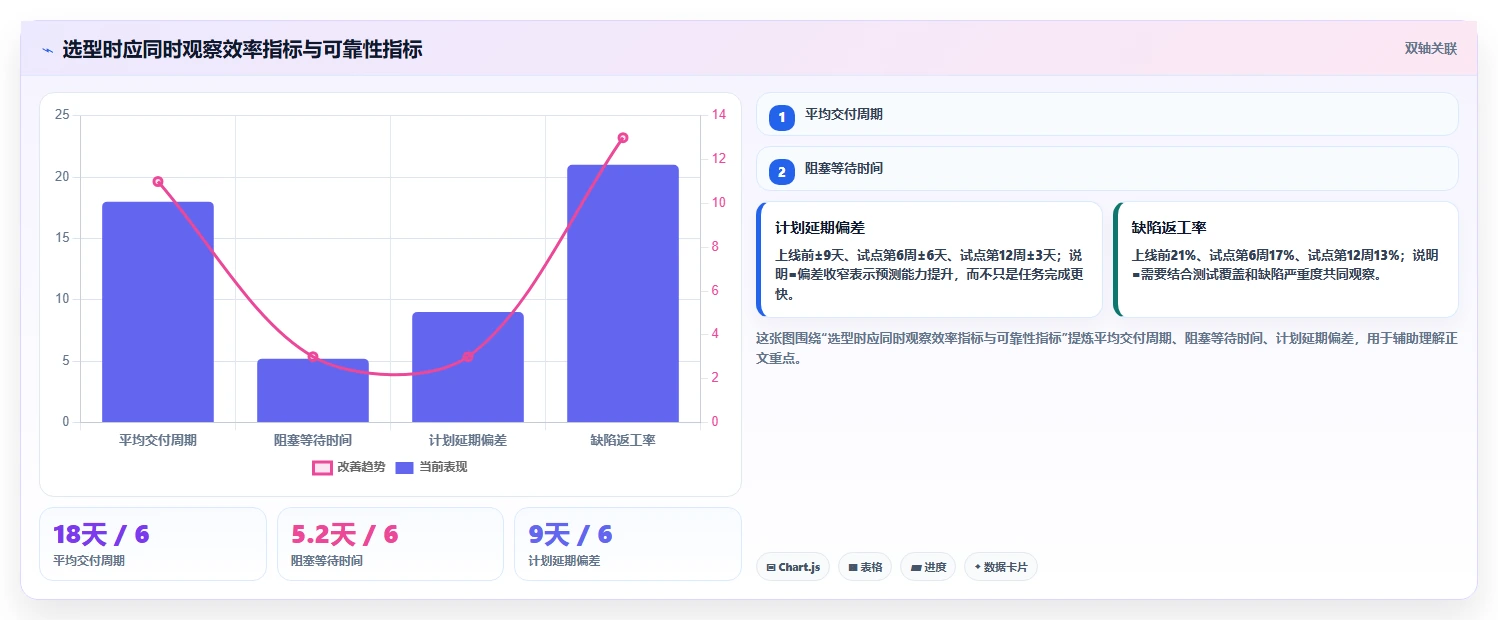Viewport: 1498px width, 620px height.
Task: Click the 双轴关联 tag in the header
Action: click(x=1430, y=48)
